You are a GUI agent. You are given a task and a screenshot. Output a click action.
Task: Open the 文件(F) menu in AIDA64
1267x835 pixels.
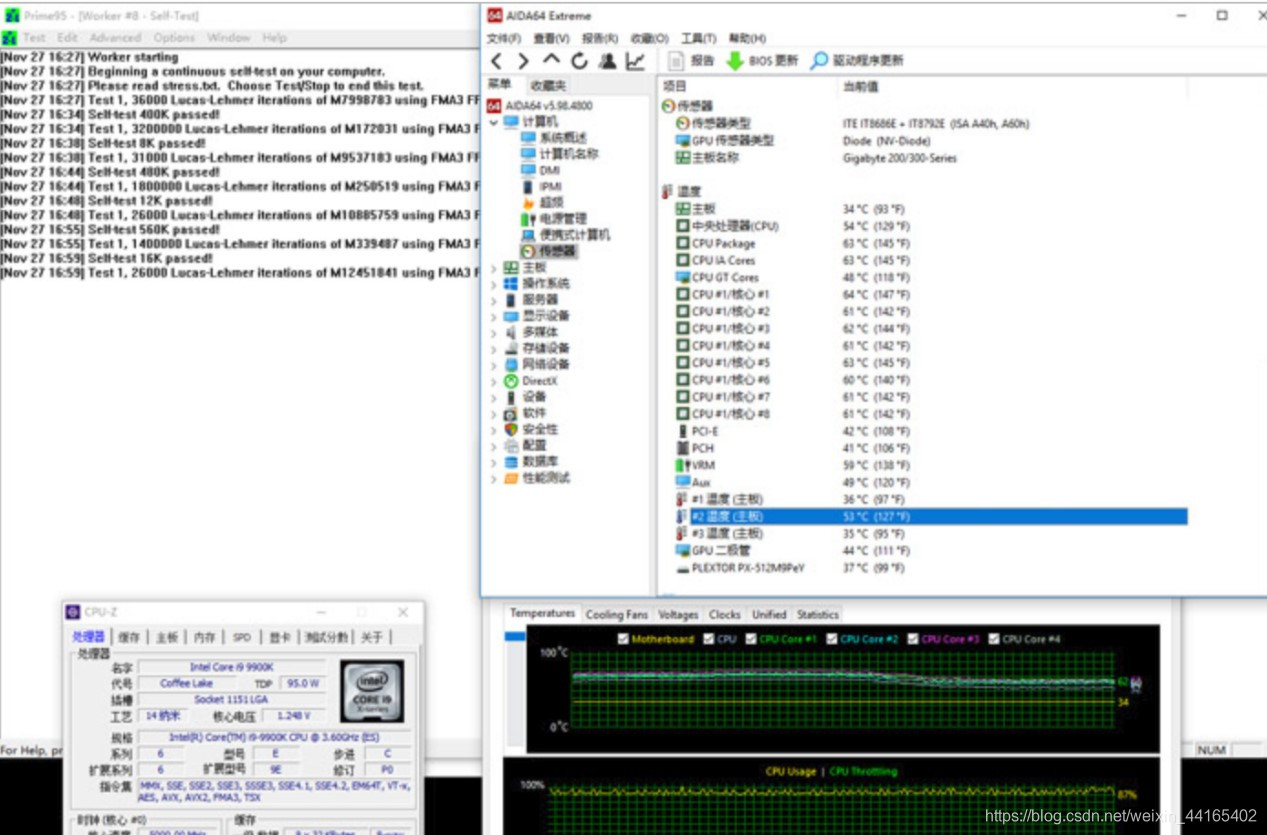[x=504, y=38]
